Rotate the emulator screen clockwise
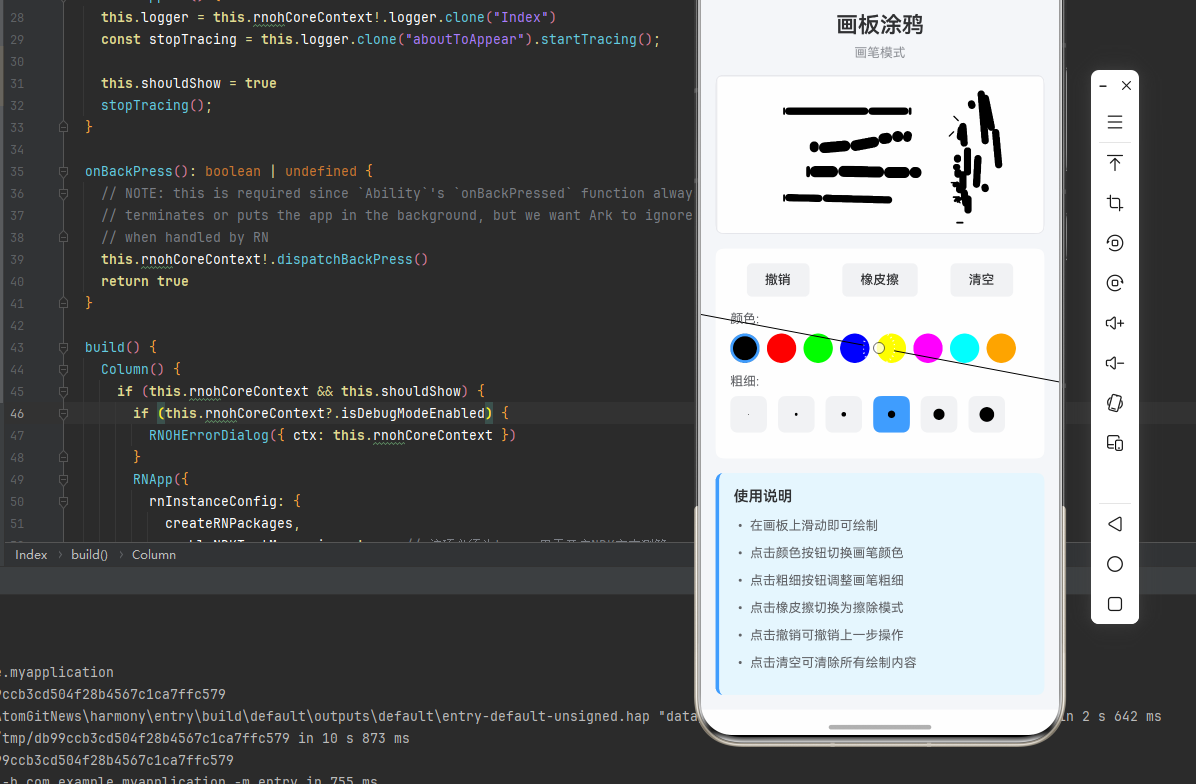 pyautogui.click(x=1114, y=283)
